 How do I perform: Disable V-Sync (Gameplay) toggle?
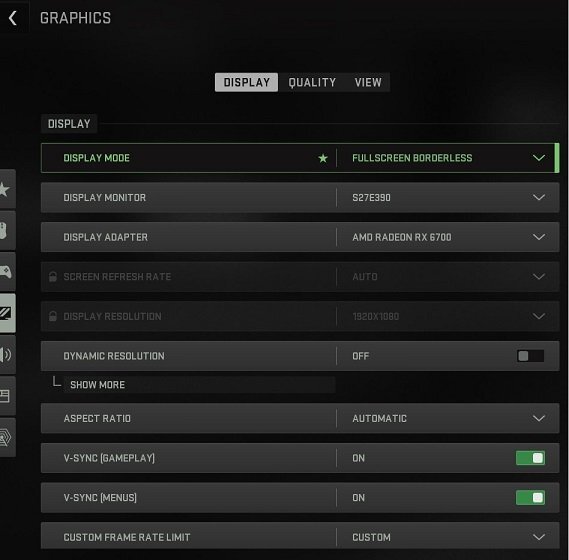(530, 458)
